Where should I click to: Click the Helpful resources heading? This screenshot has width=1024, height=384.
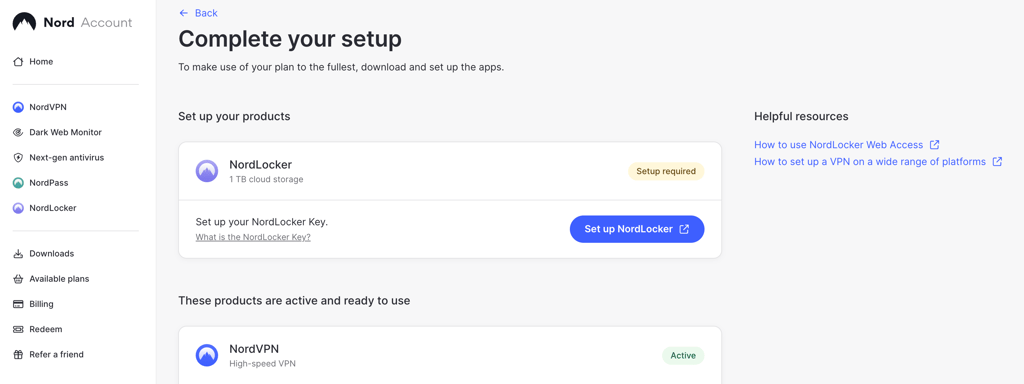click(801, 117)
